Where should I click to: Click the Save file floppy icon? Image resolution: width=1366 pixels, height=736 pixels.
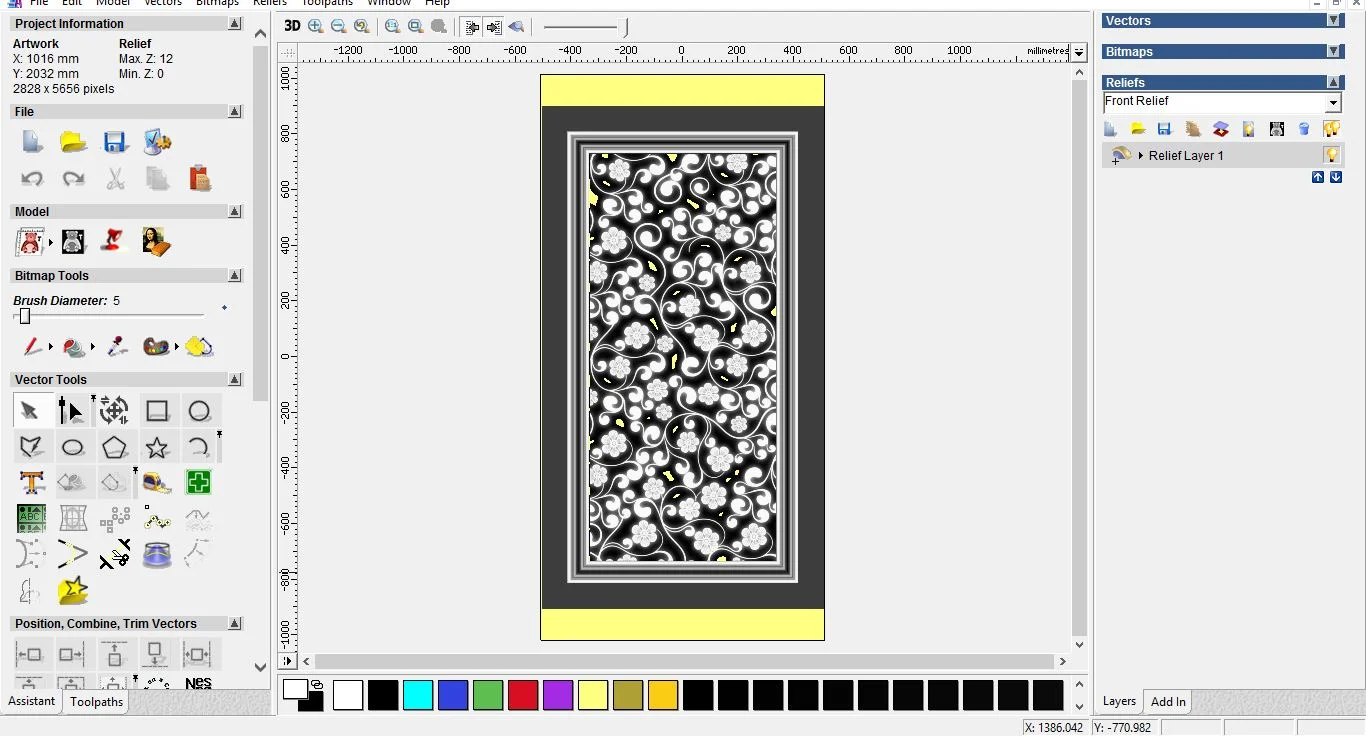coord(115,142)
